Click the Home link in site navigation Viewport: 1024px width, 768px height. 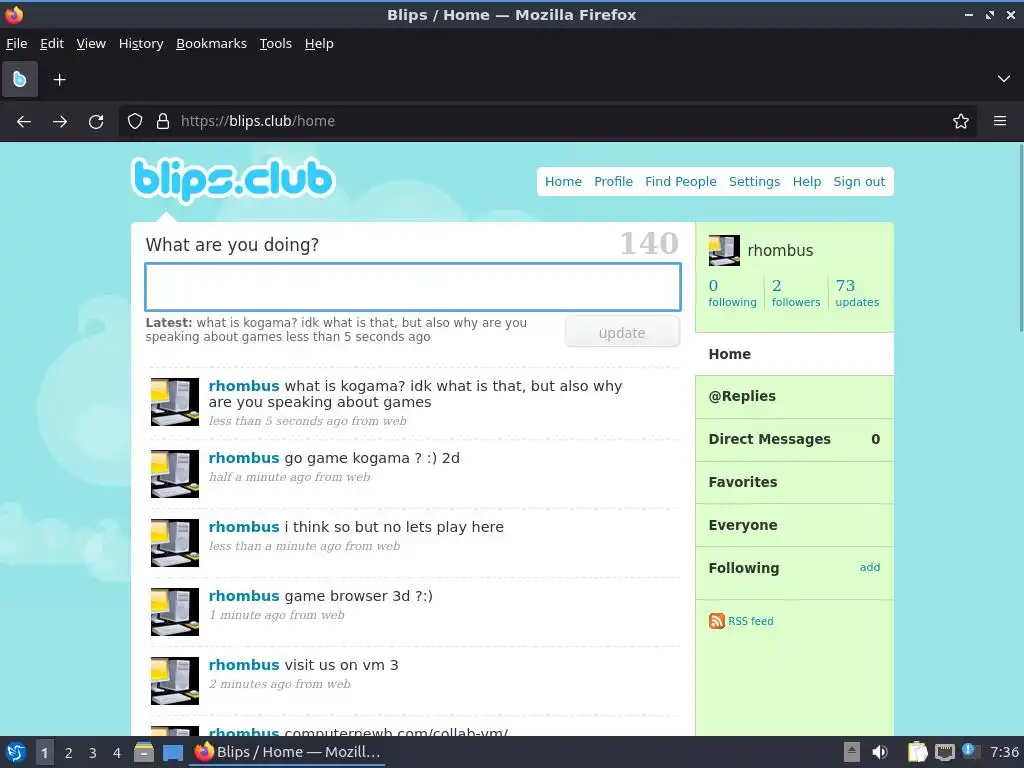coord(563,182)
